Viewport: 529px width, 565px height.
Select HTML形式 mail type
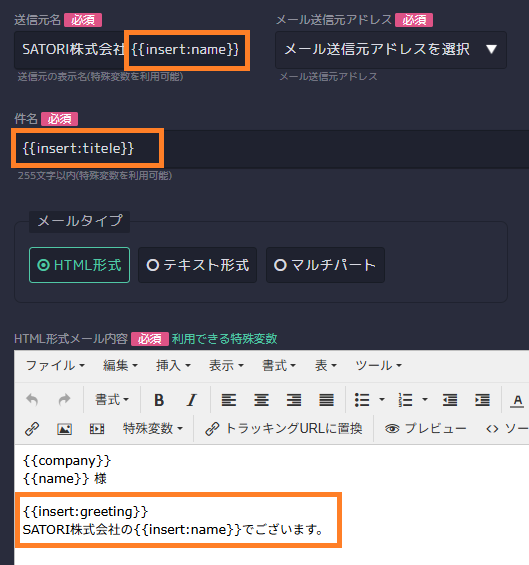[79, 265]
